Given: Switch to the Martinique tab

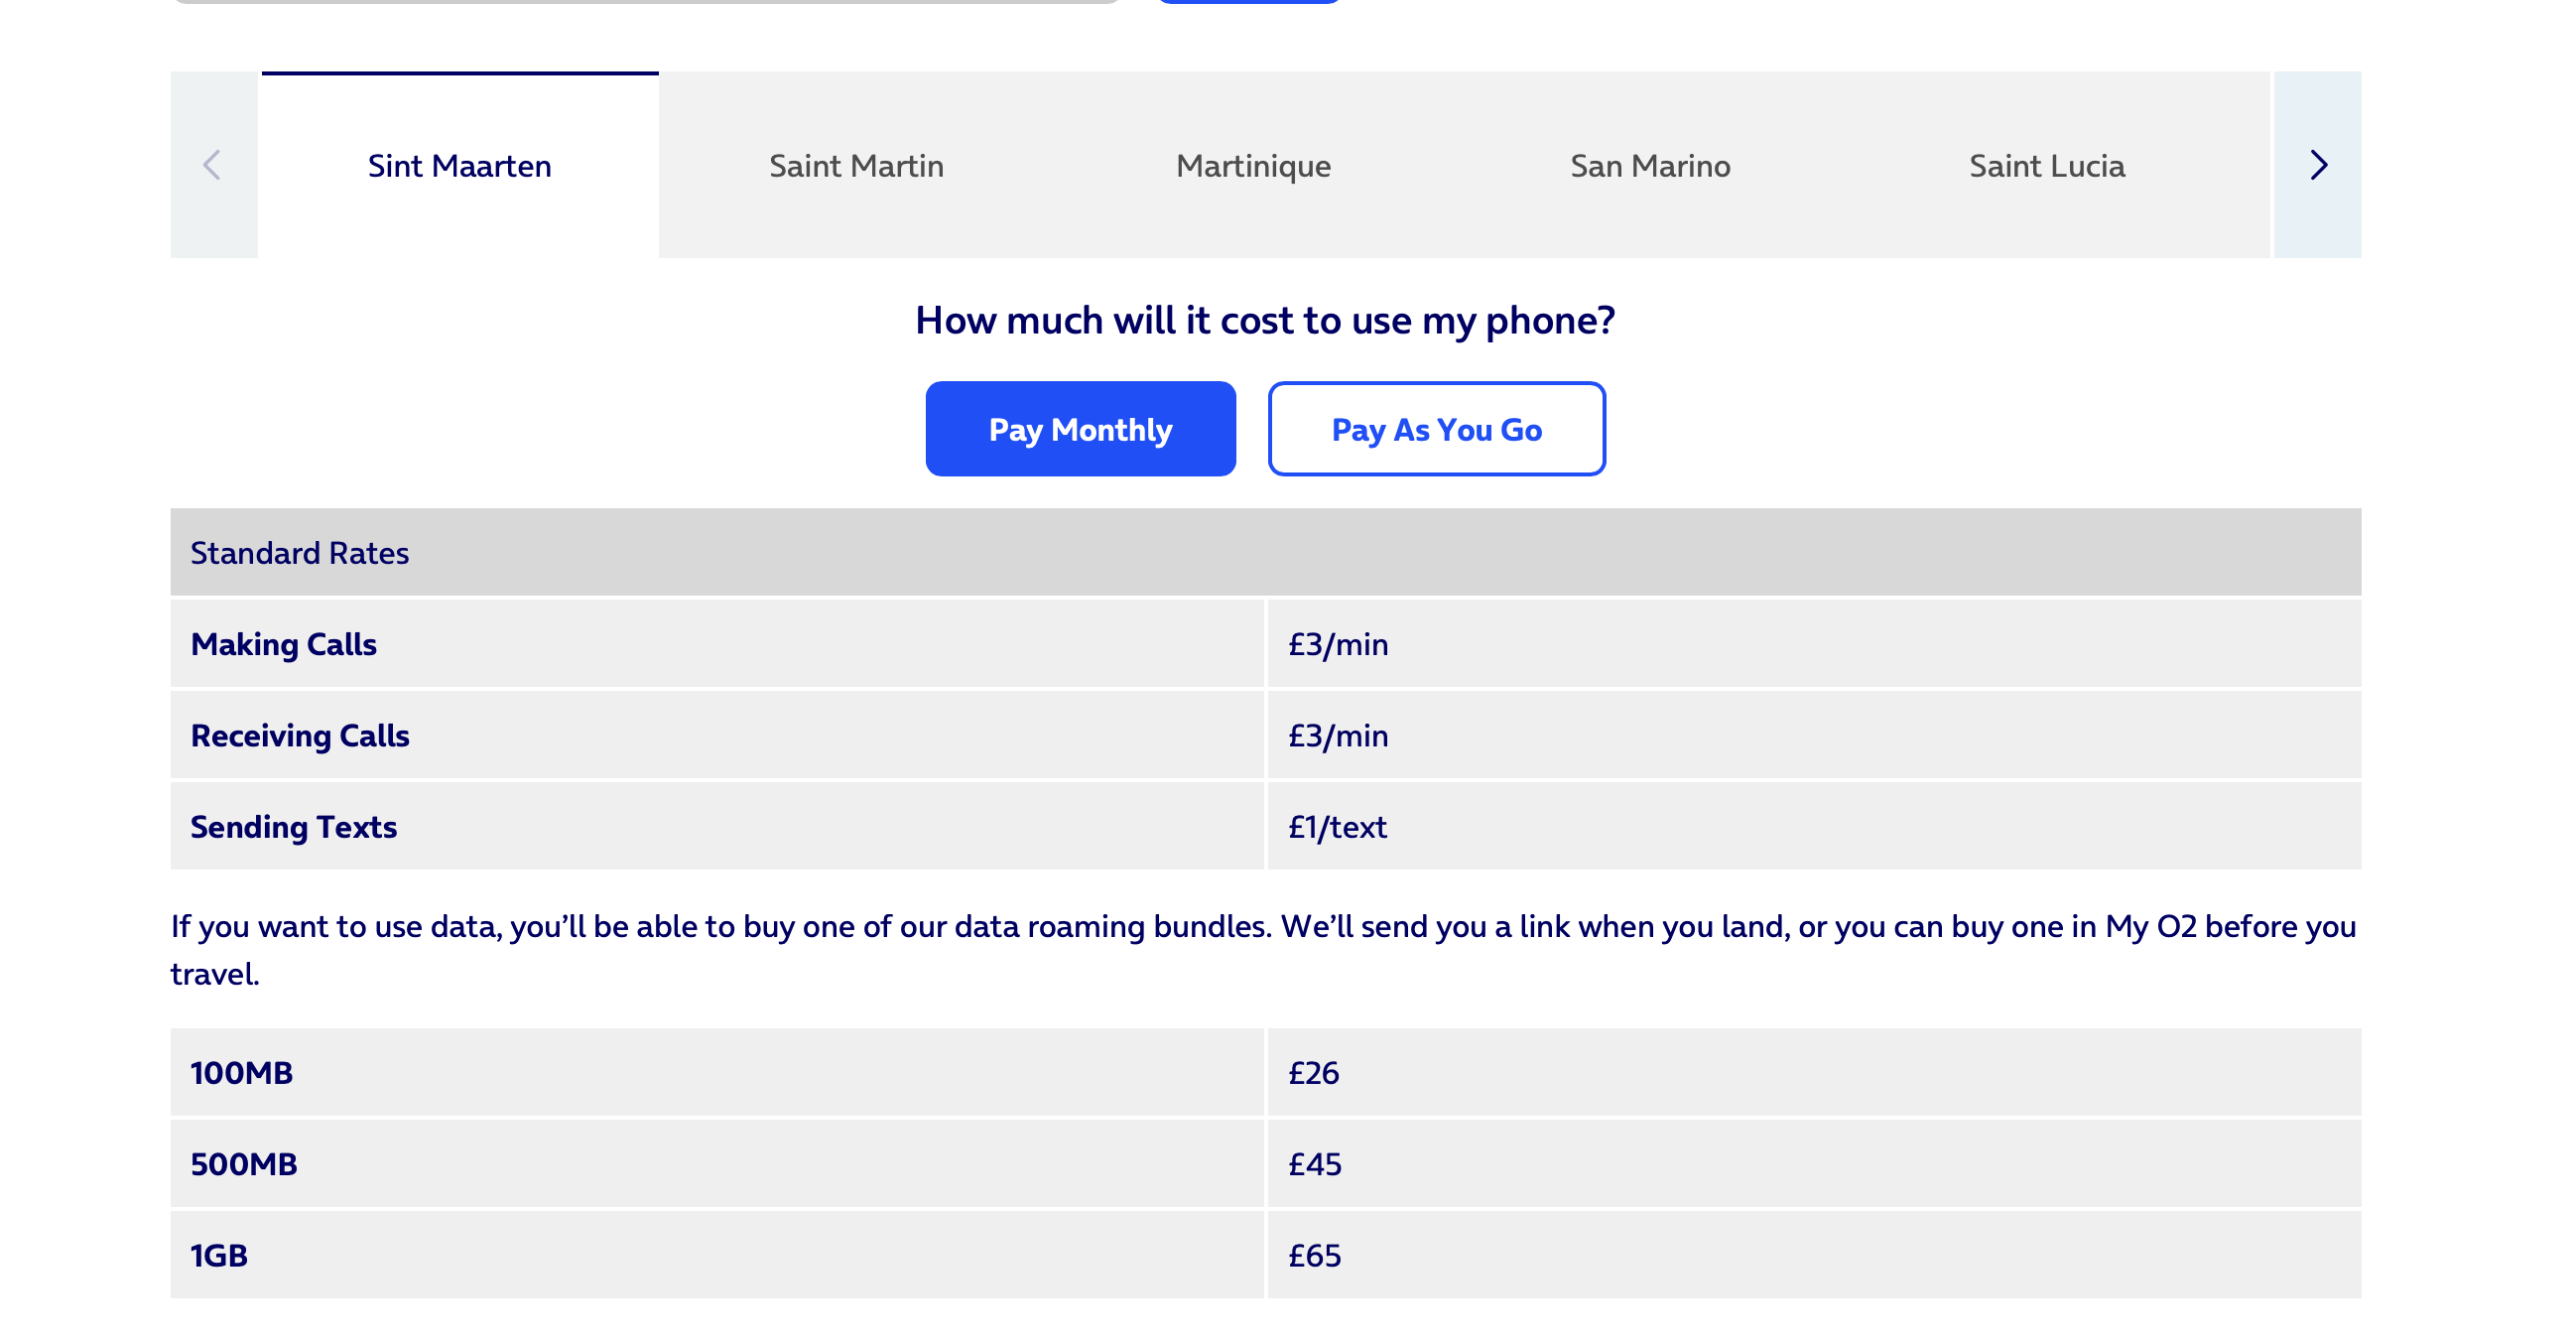Looking at the screenshot, I should coord(1254,166).
